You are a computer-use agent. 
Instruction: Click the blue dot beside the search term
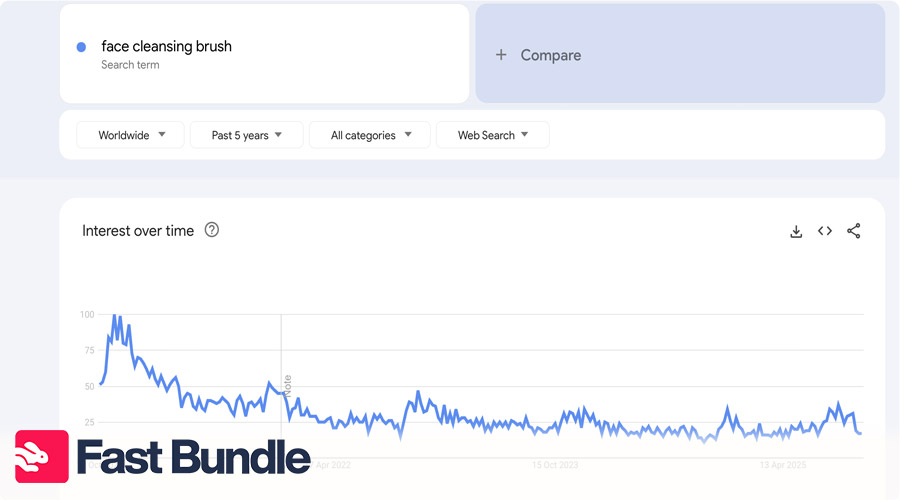(x=81, y=47)
